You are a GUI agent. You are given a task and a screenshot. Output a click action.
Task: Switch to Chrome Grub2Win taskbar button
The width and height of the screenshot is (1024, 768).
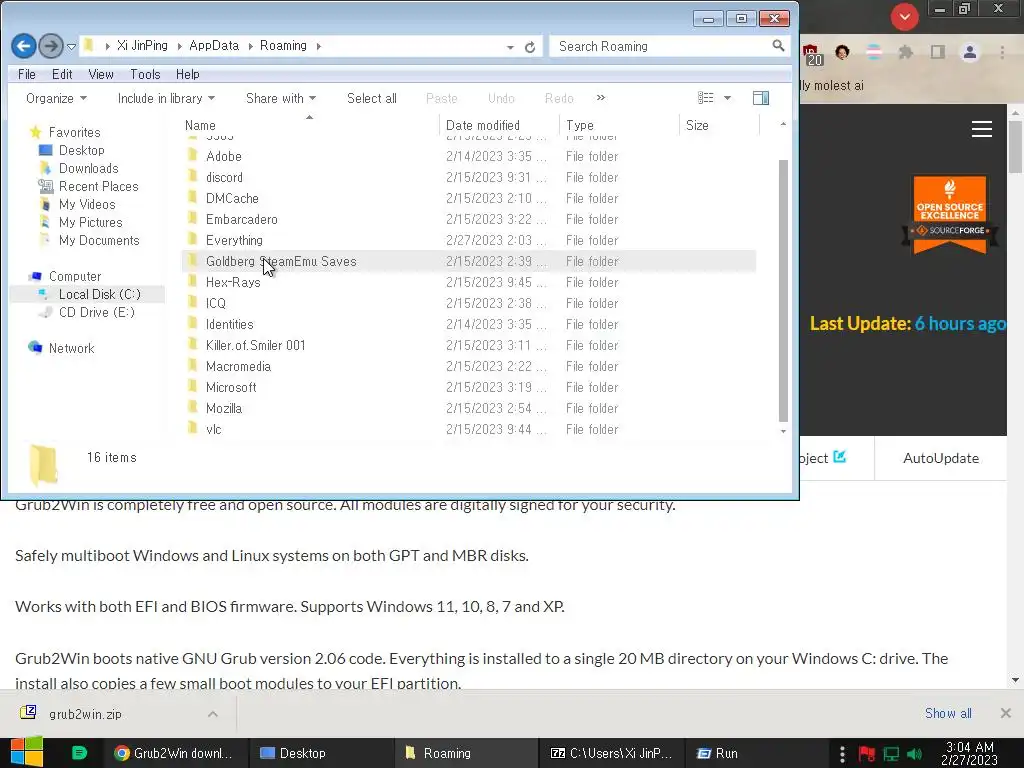174,753
